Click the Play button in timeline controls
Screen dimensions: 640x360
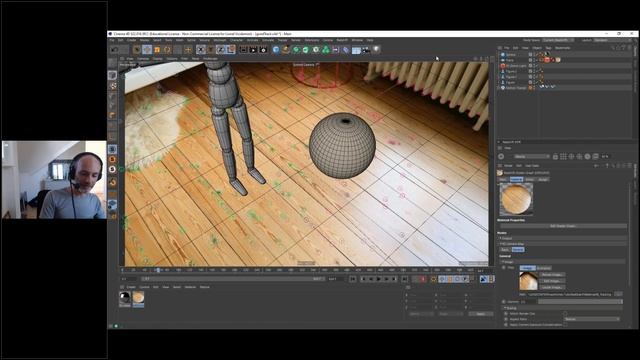point(378,279)
